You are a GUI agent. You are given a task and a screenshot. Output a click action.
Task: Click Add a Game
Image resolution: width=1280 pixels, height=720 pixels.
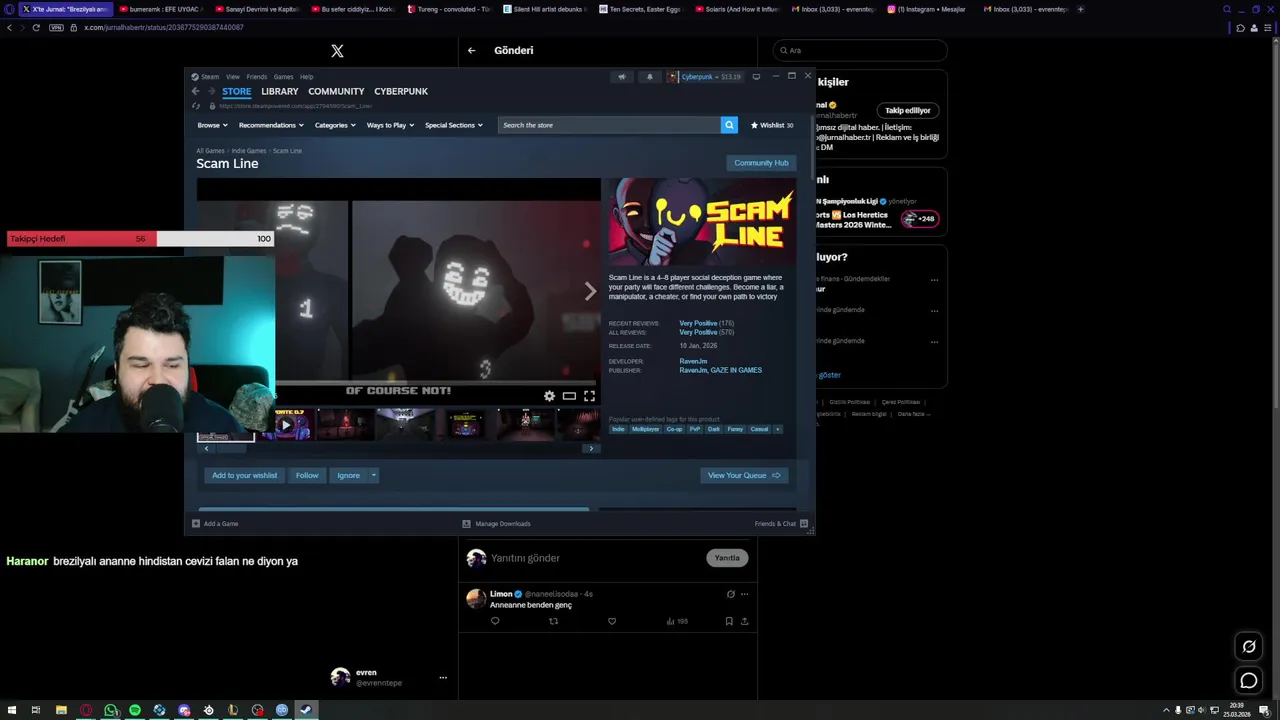(215, 523)
